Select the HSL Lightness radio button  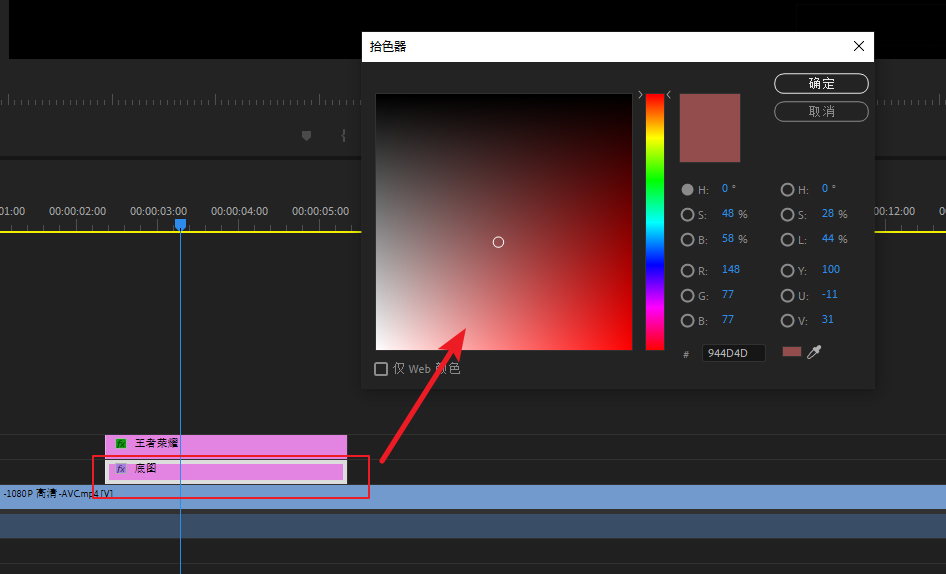pyautogui.click(x=788, y=240)
